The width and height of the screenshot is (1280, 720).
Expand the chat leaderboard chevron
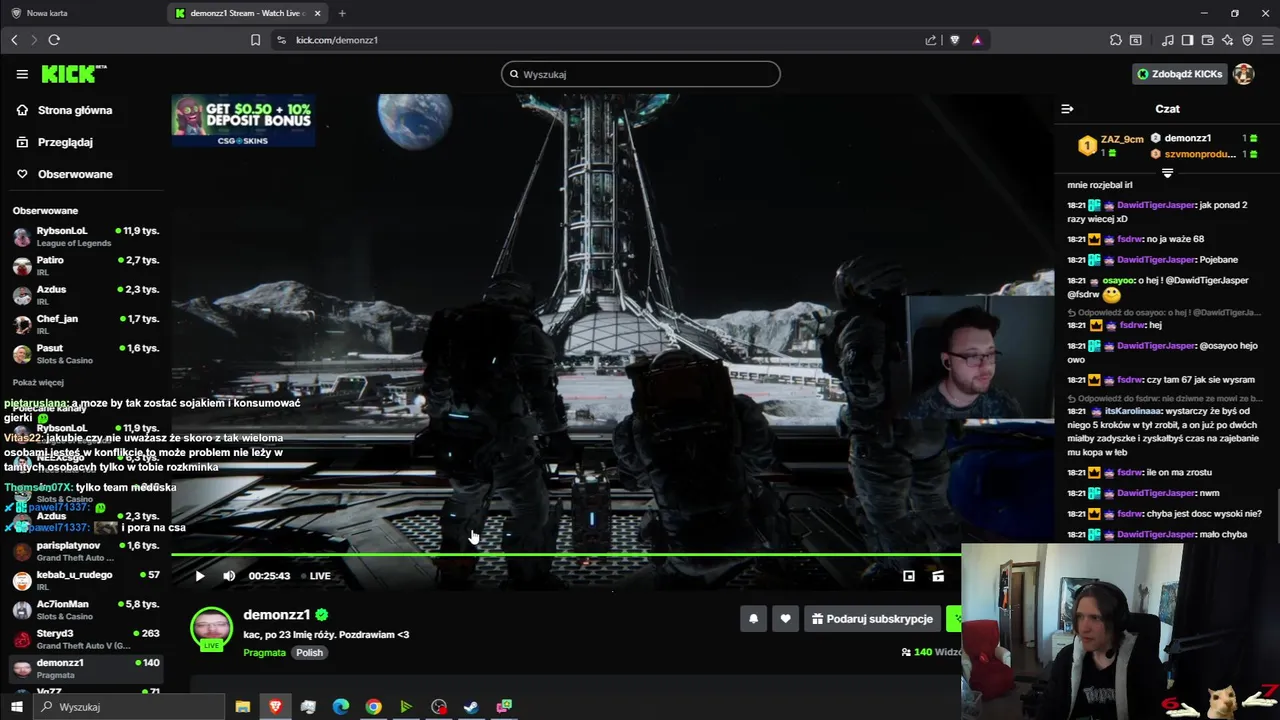coord(1167,173)
